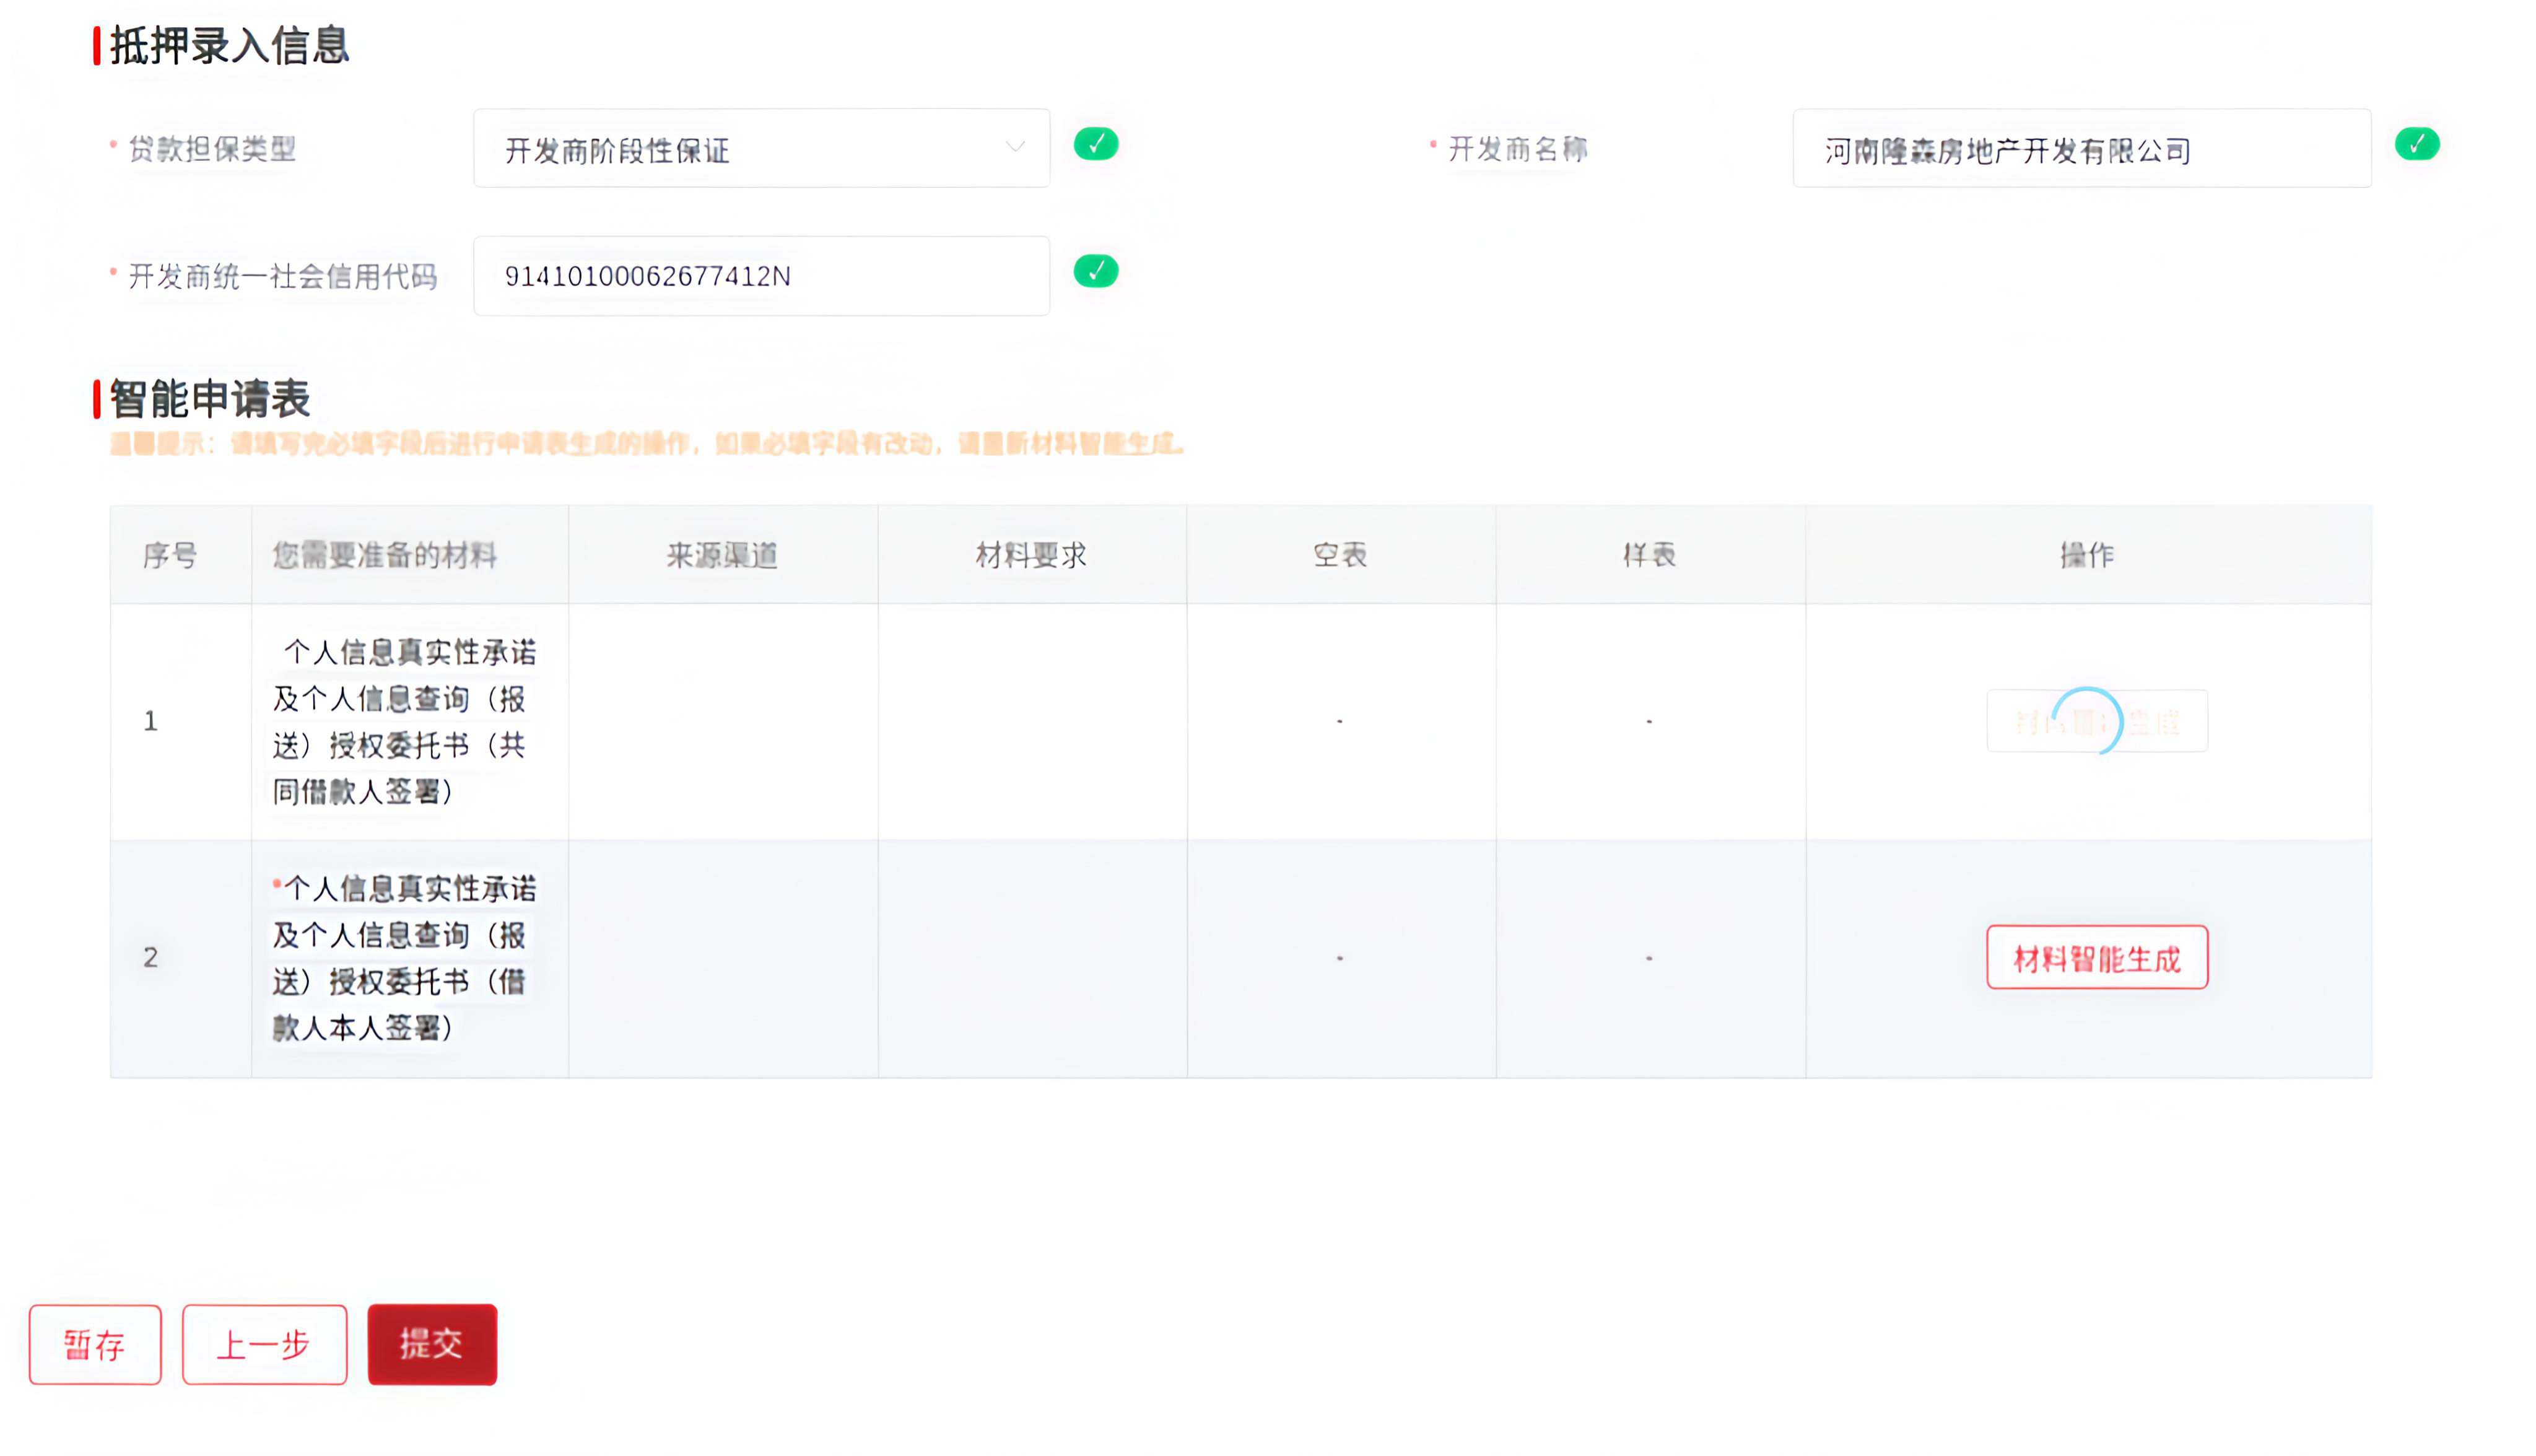Click green checkmark beside 统一社会信用代码 field
Viewport: 2536px width, 1456px height.
pyautogui.click(x=1095, y=271)
